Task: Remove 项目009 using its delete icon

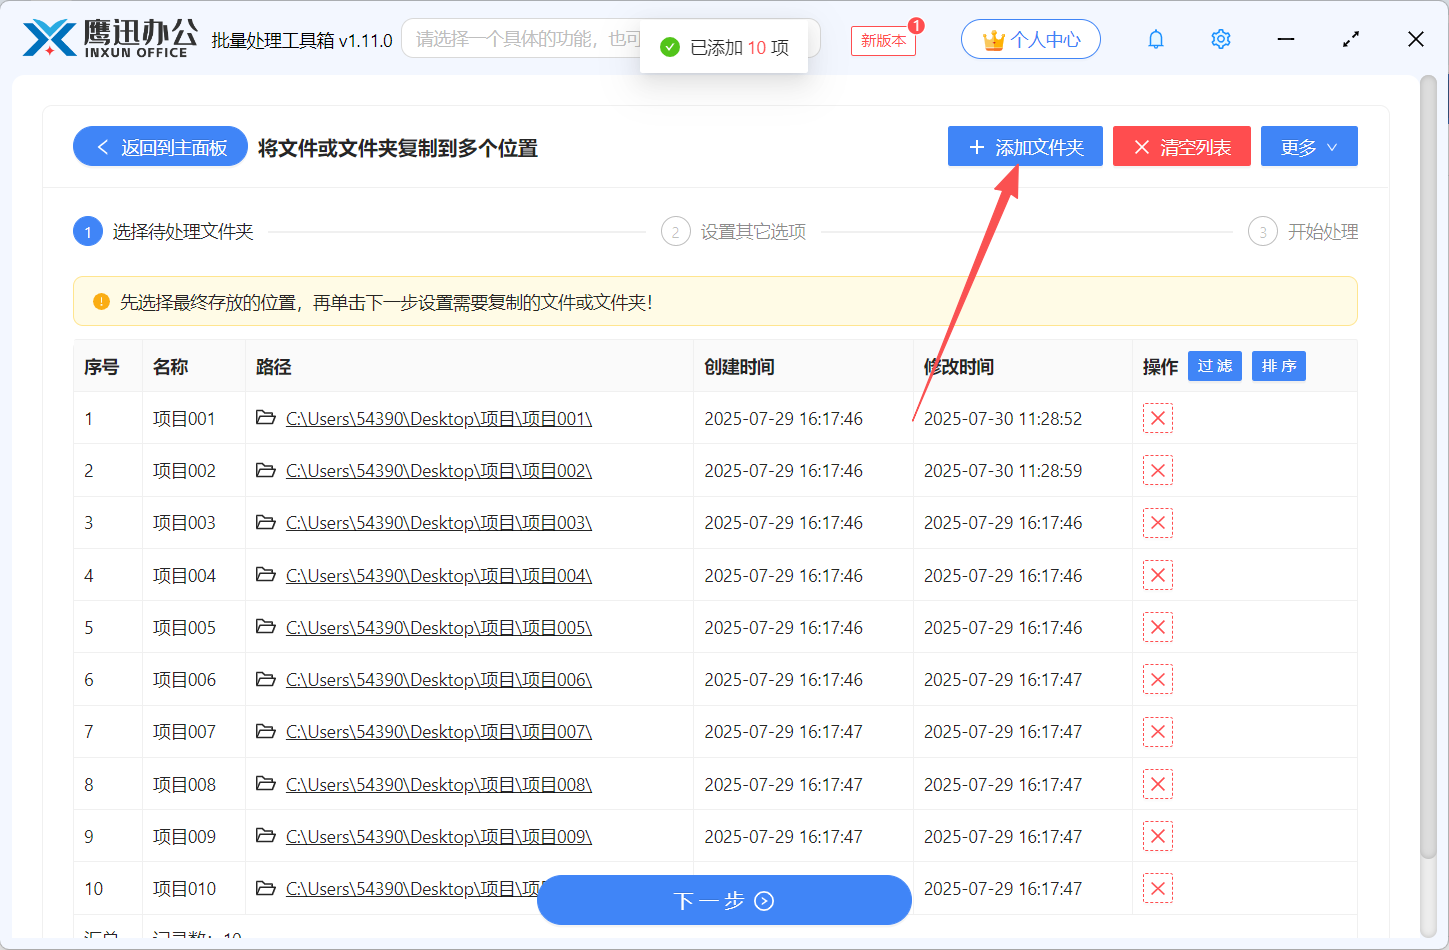Action: [x=1157, y=837]
